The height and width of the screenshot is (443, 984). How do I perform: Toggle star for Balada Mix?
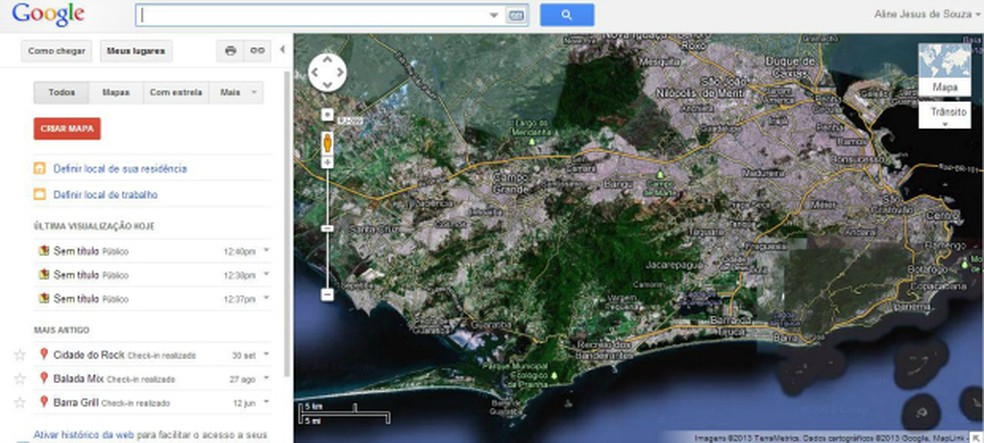point(19,379)
